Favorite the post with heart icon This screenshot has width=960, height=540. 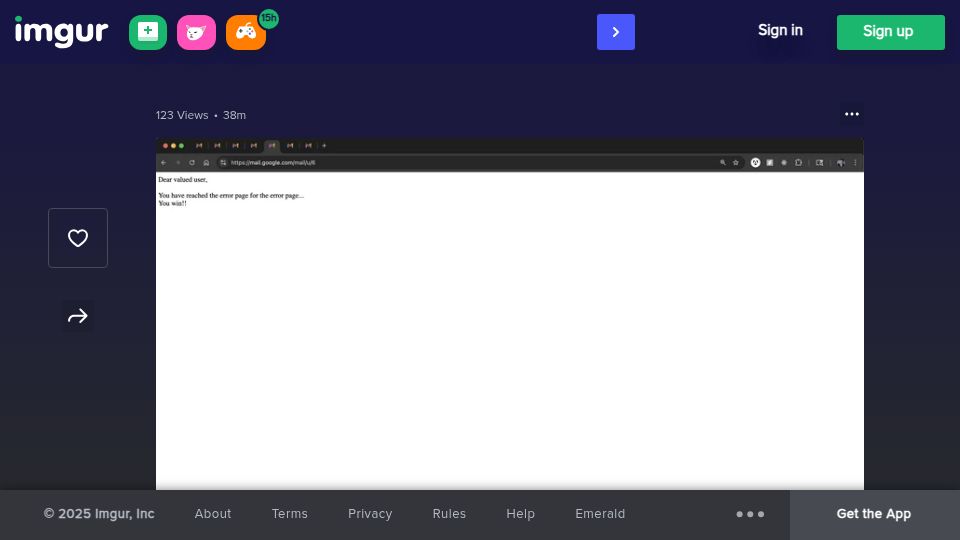tap(78, 238)
